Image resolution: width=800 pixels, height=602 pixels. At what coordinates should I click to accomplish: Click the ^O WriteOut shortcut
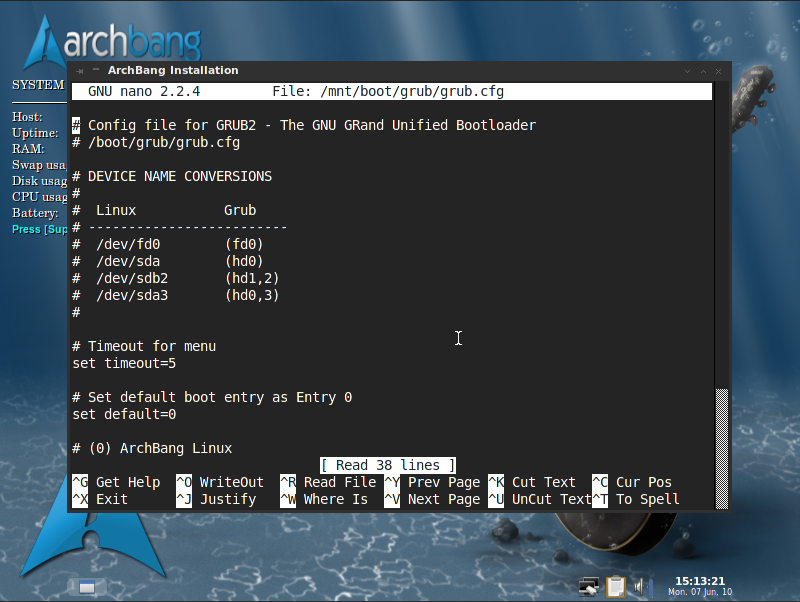[220, 482]
